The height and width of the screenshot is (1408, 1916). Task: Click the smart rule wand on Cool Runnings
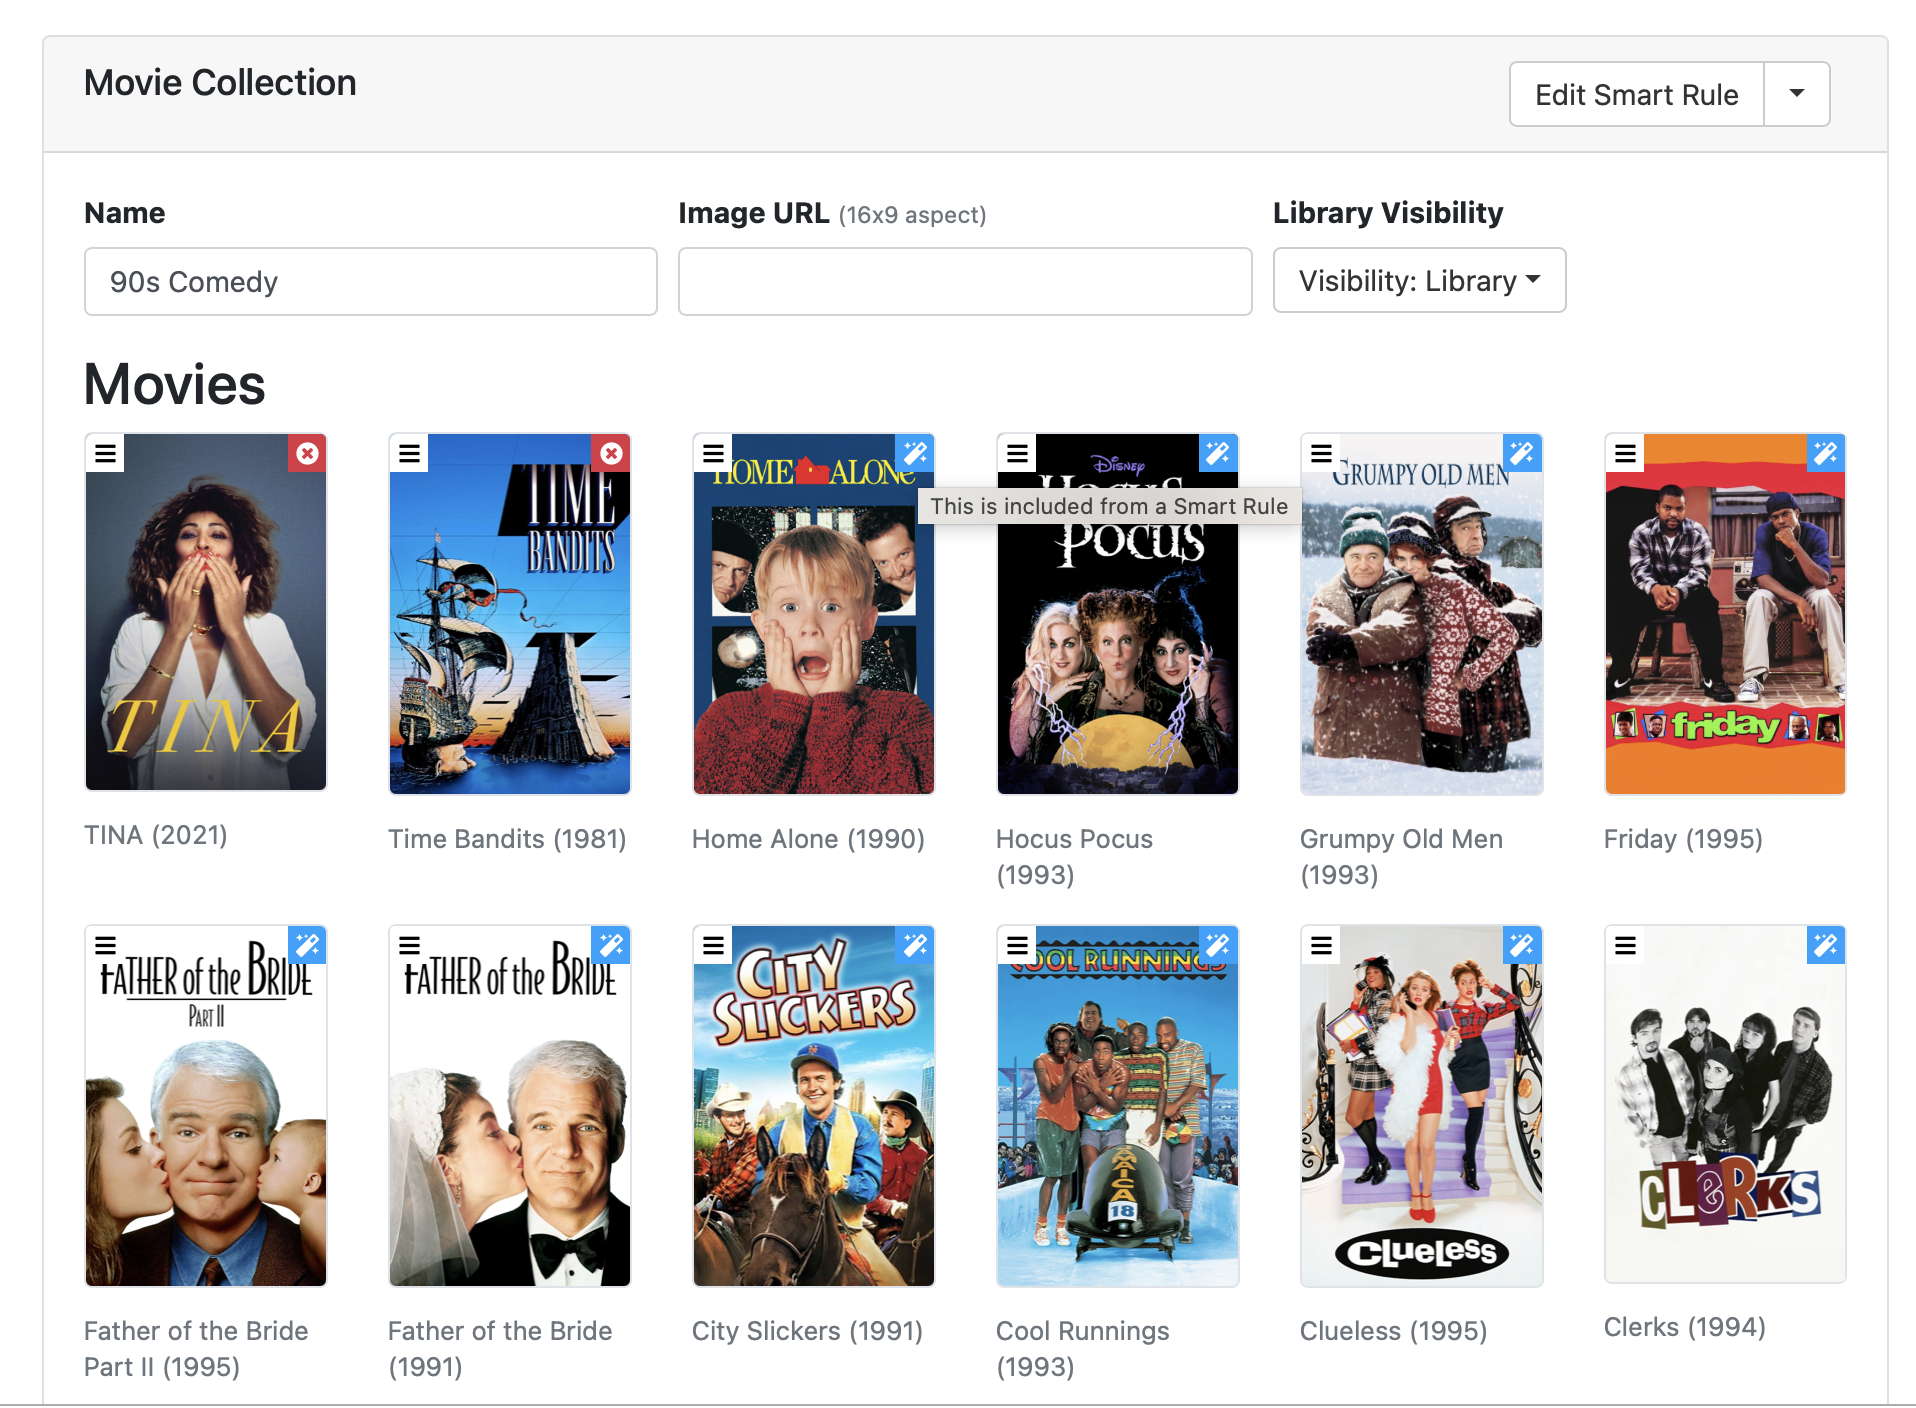pos(1219,945)
